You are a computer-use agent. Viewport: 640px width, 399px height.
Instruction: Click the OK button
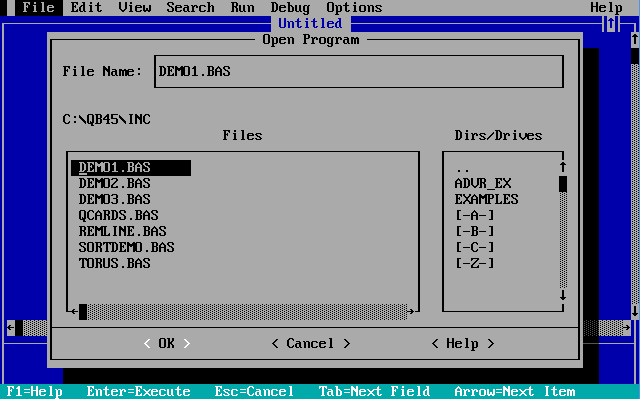coord(167,344)
